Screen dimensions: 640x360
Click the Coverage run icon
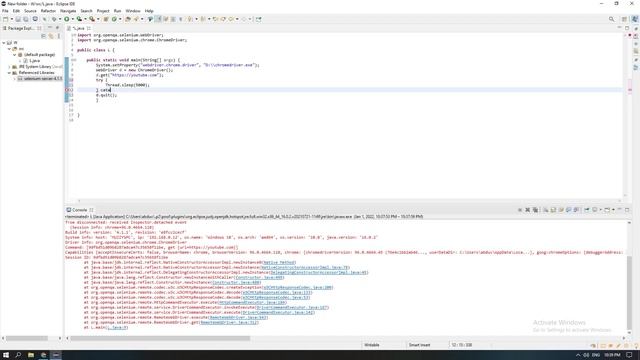pyautogui.click(x=79, y=19)
